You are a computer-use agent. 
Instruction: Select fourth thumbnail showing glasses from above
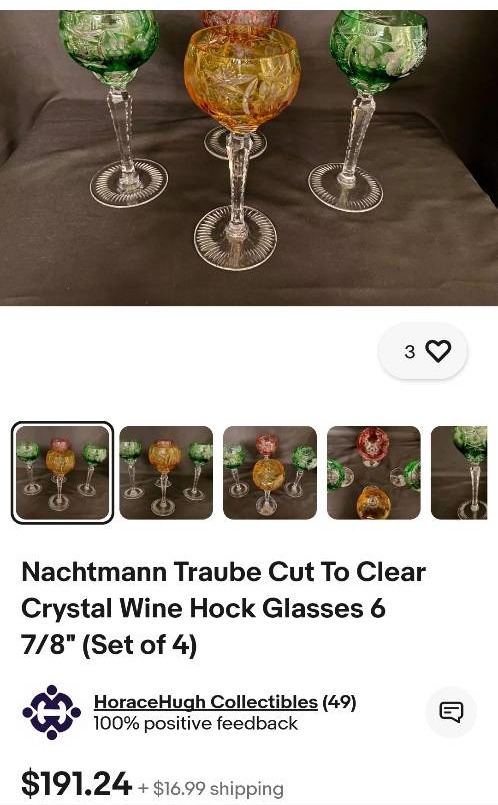374,472
